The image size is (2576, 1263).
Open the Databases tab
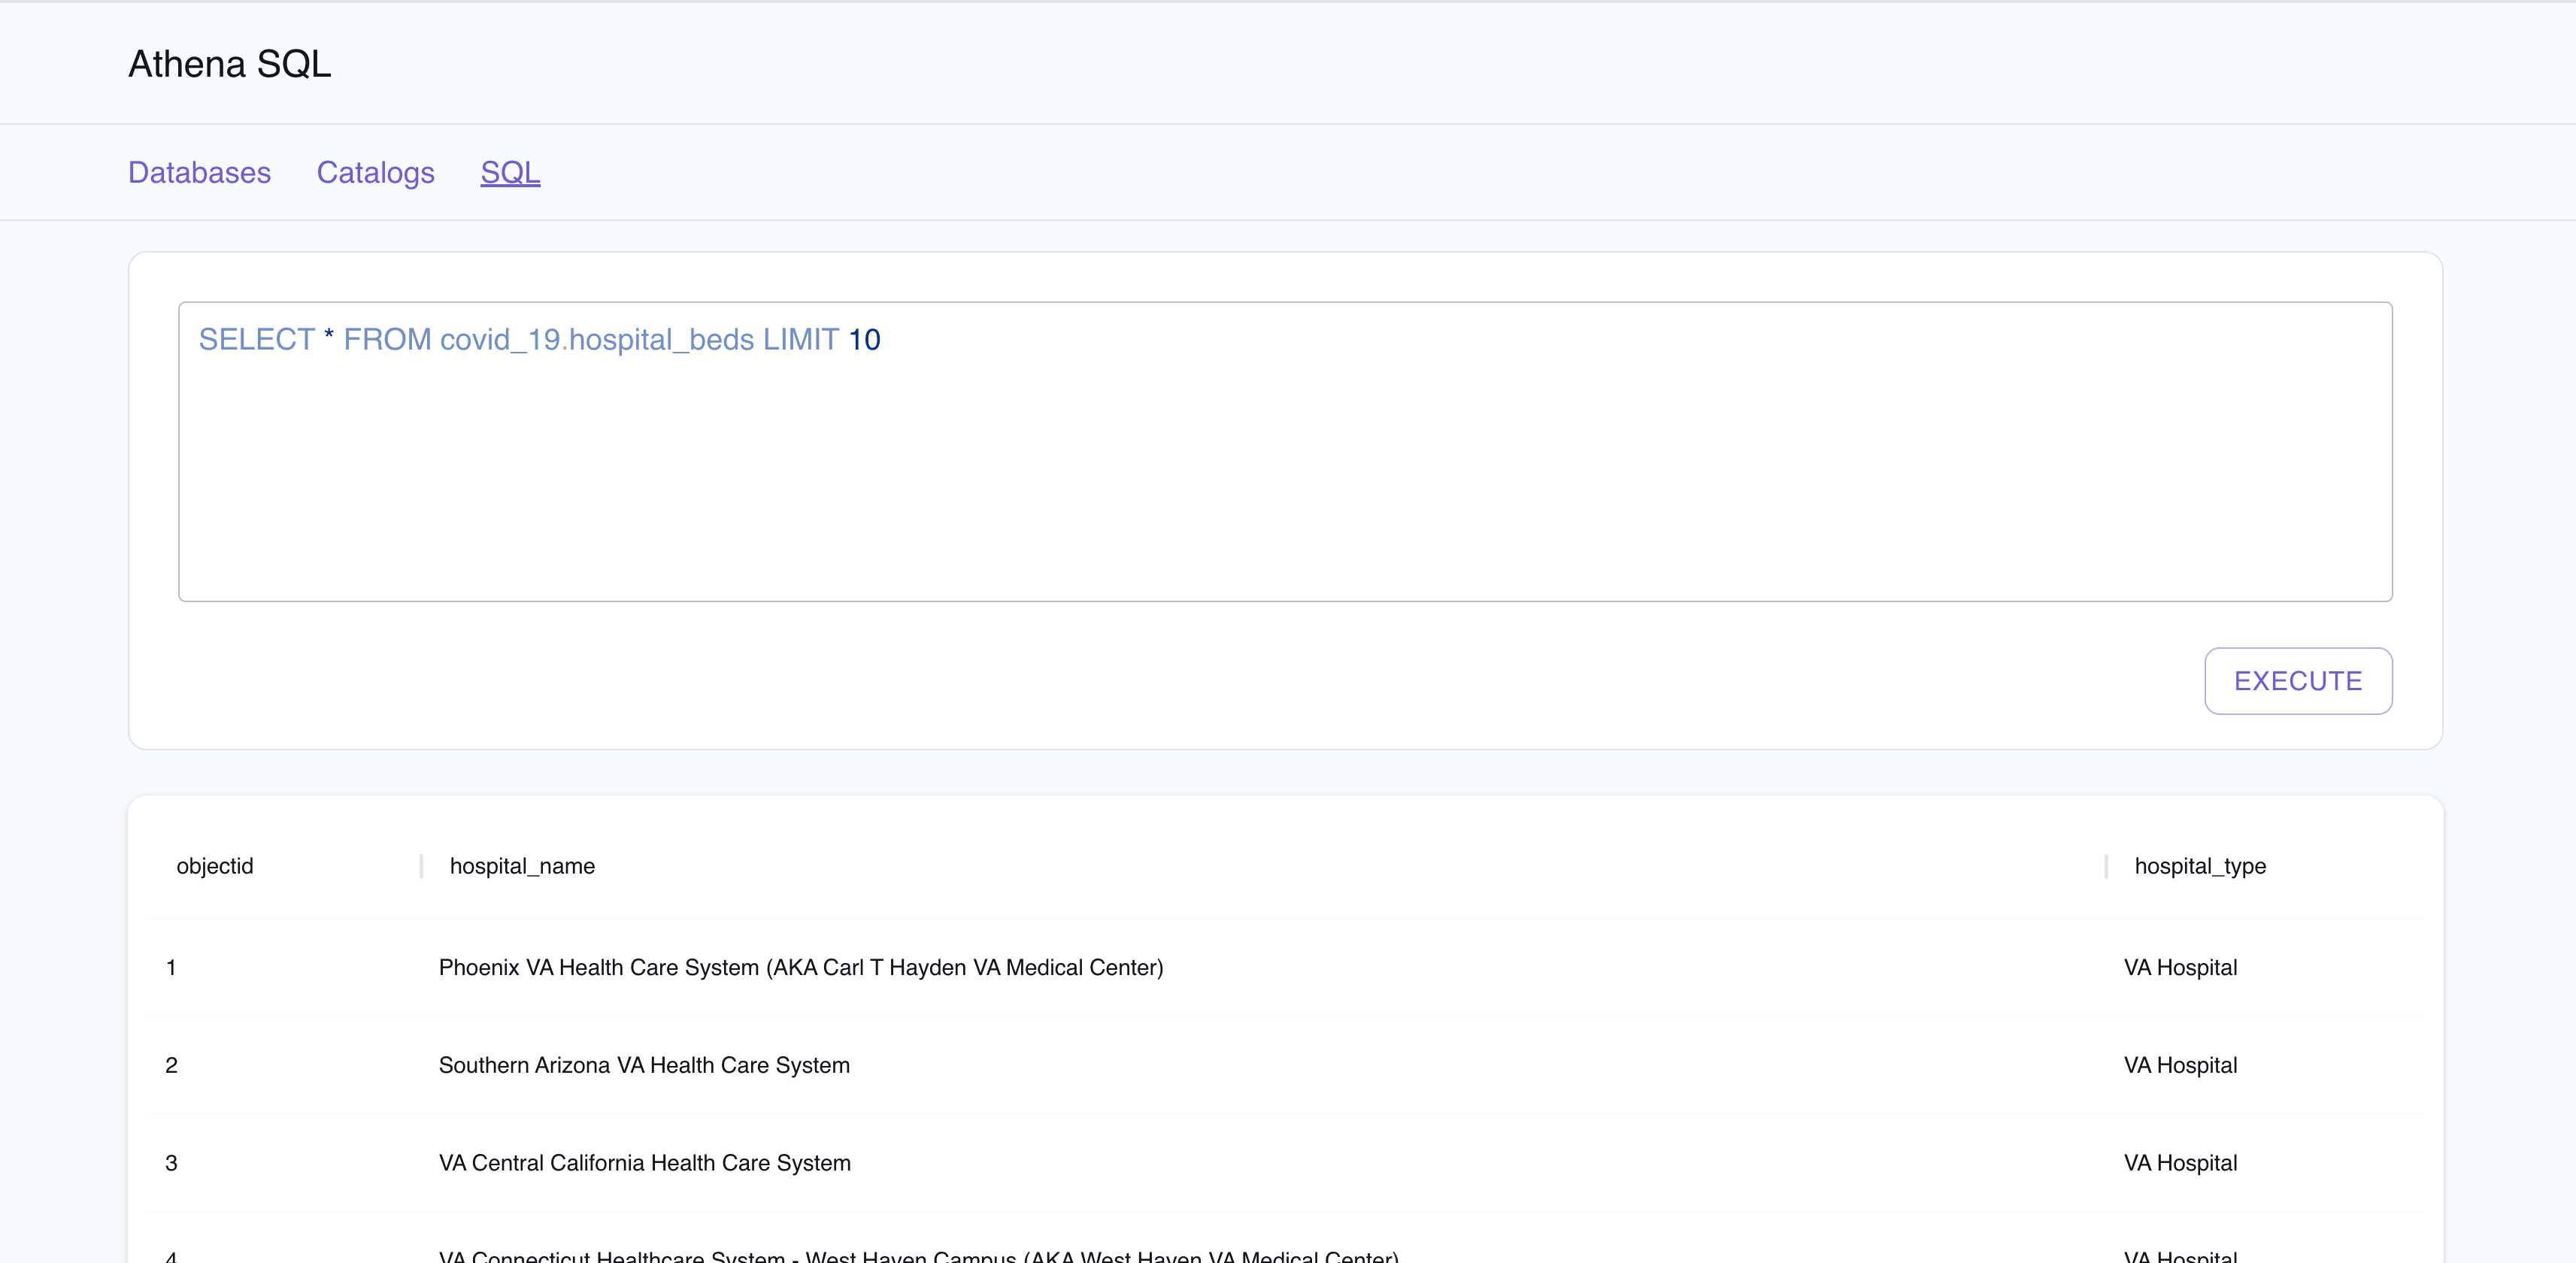click(x=199, y=172)
